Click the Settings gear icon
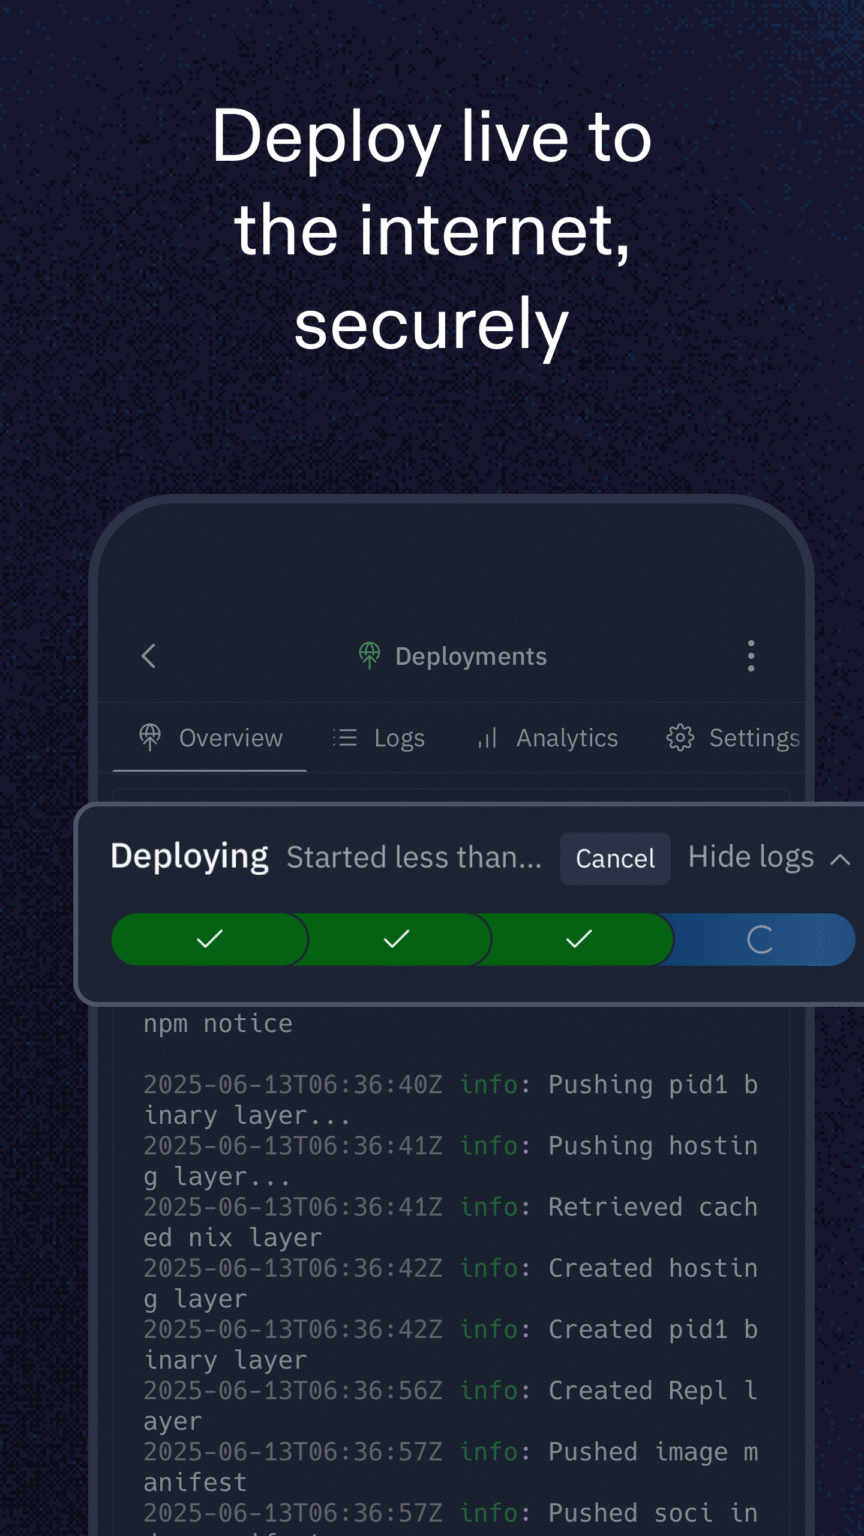864x1536 pixels. [x=679, y=737]
